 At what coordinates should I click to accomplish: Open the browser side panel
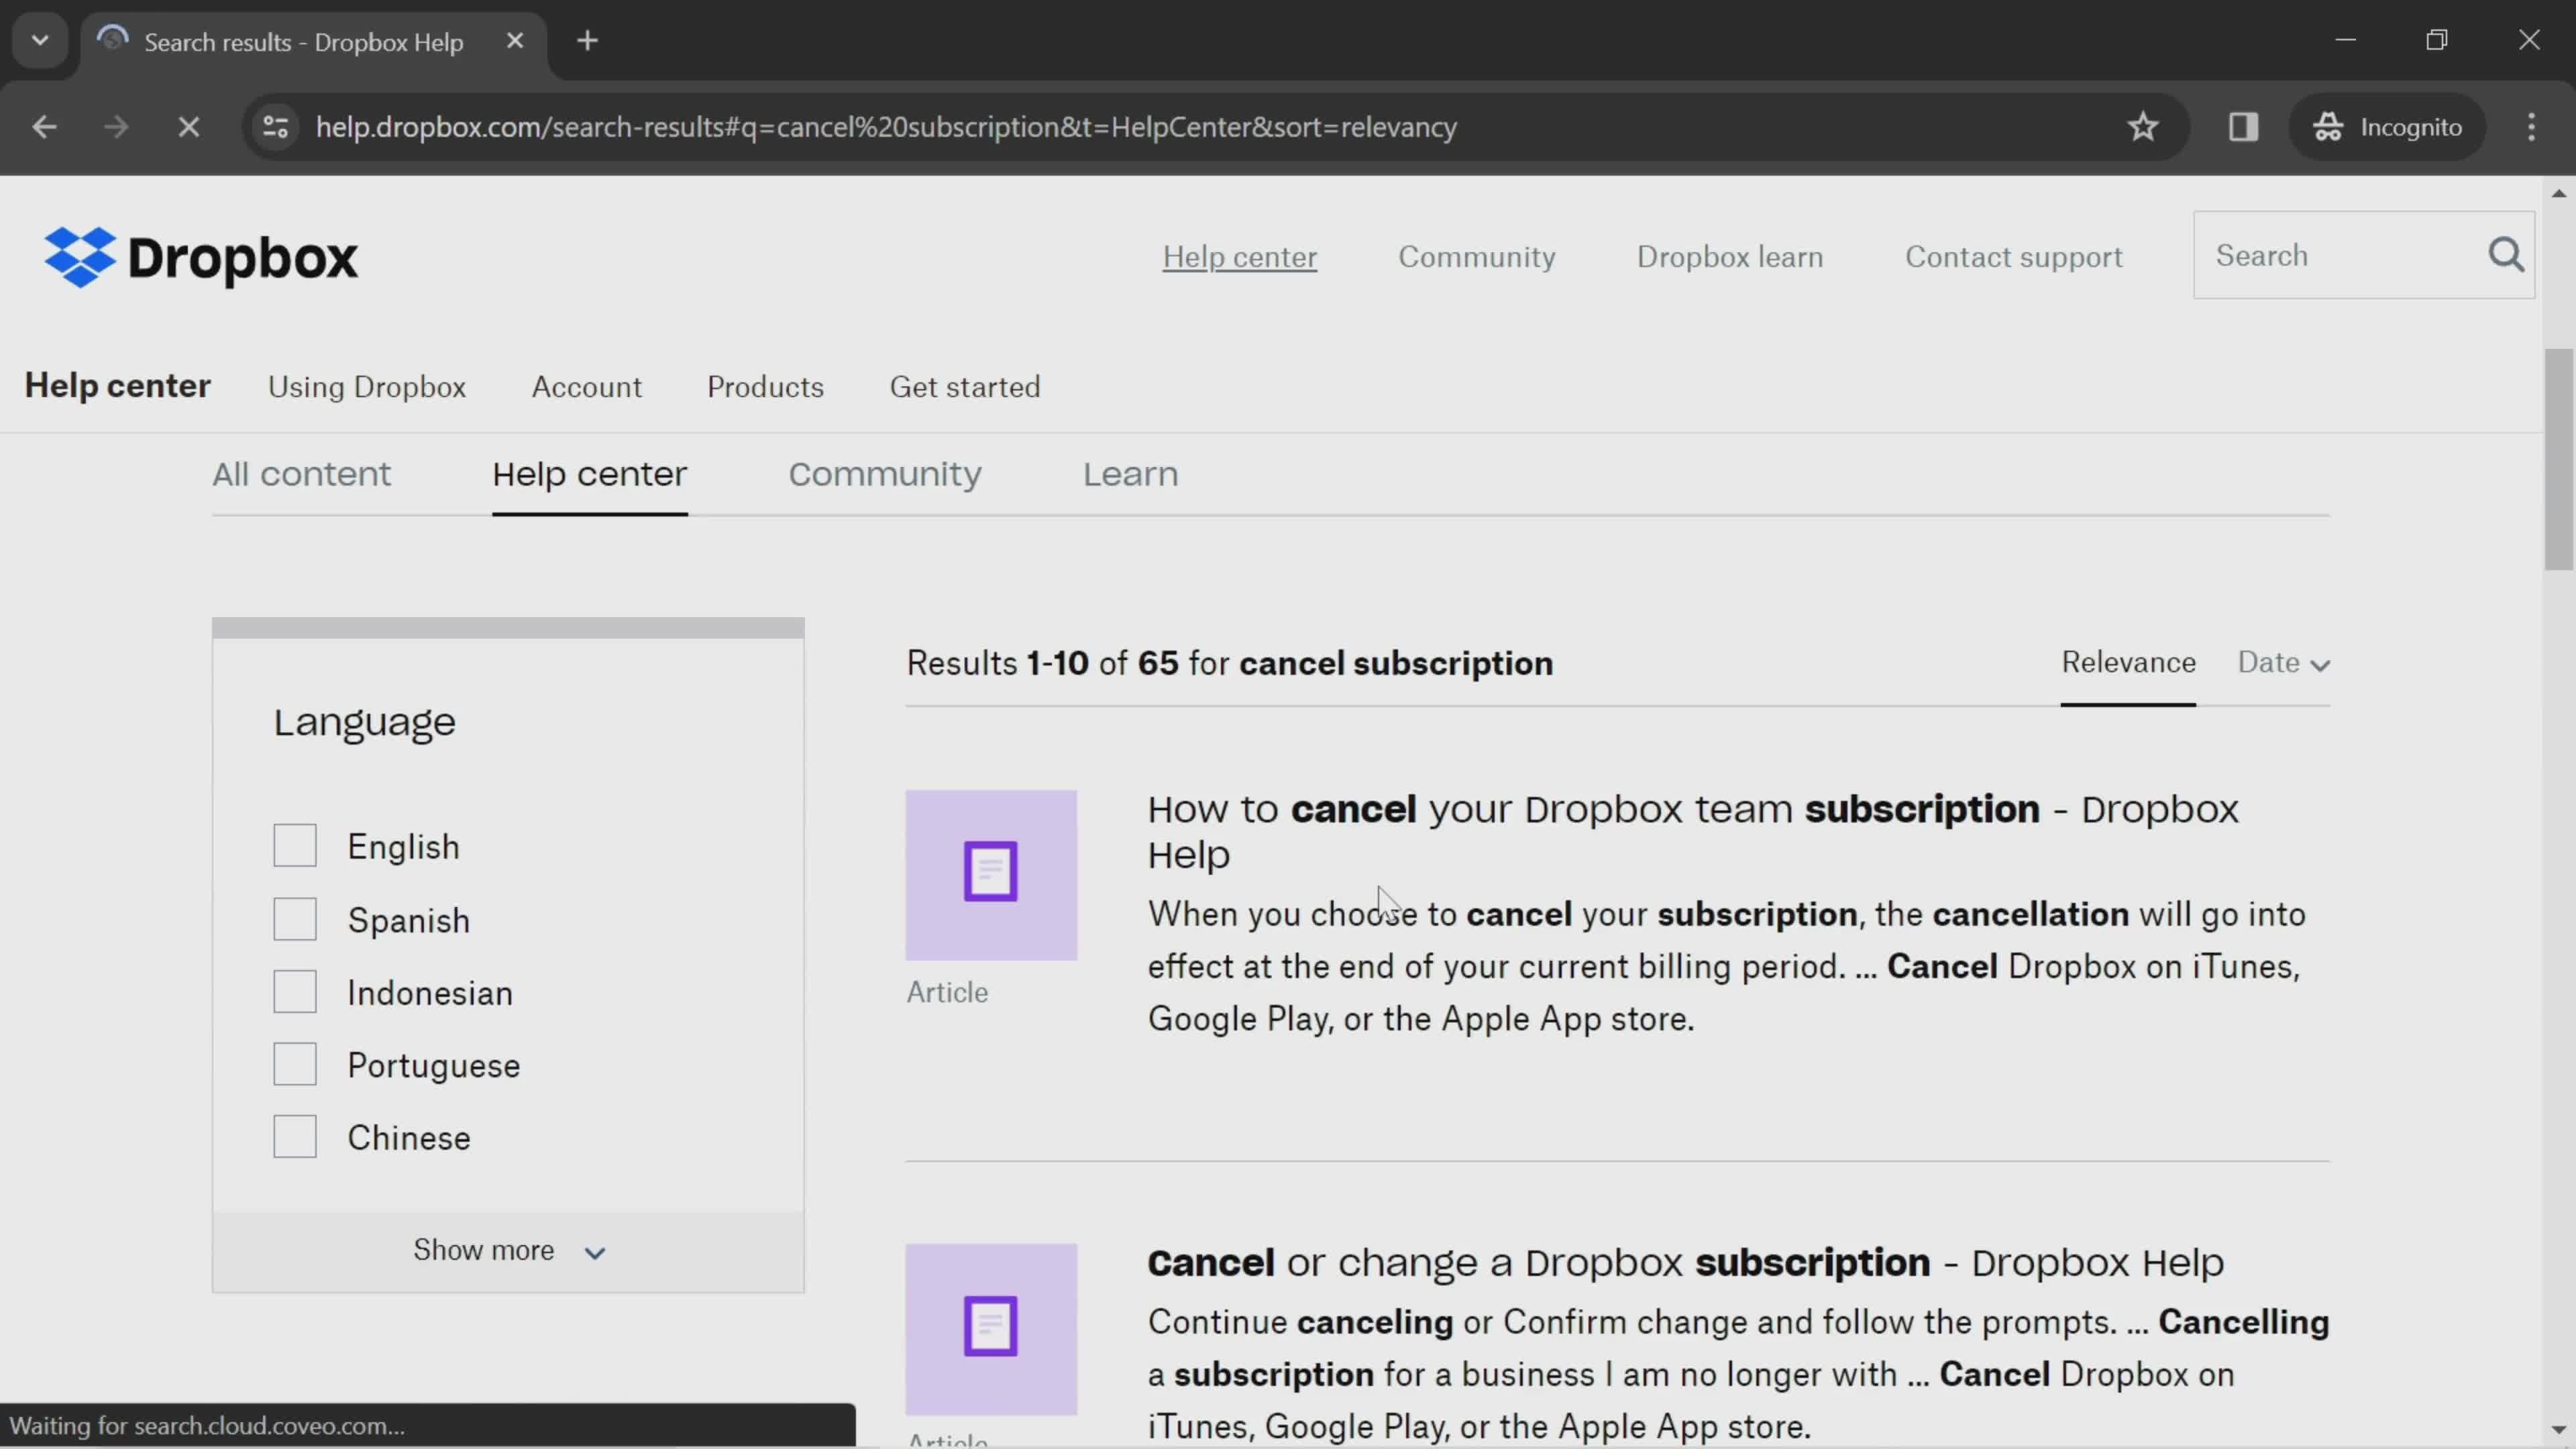[x=2243, y=127]
